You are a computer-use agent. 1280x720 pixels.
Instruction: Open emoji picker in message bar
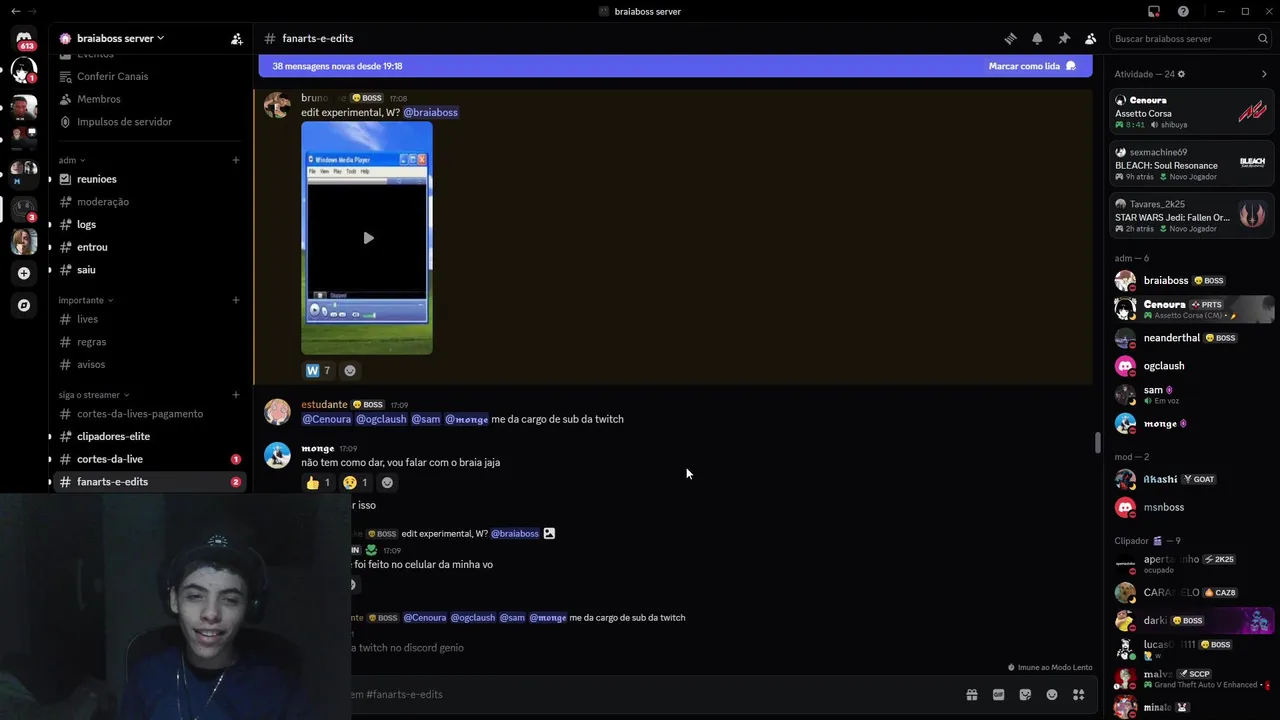1052,694
